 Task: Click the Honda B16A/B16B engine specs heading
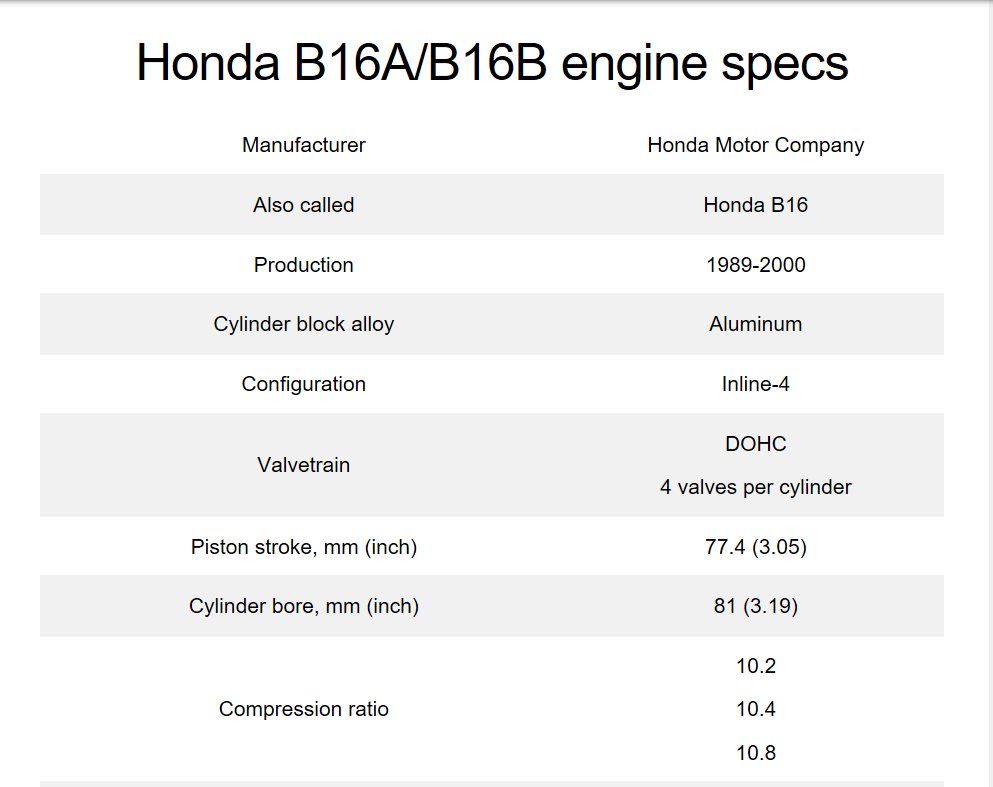pyautogui.click(x=492, y=63)
